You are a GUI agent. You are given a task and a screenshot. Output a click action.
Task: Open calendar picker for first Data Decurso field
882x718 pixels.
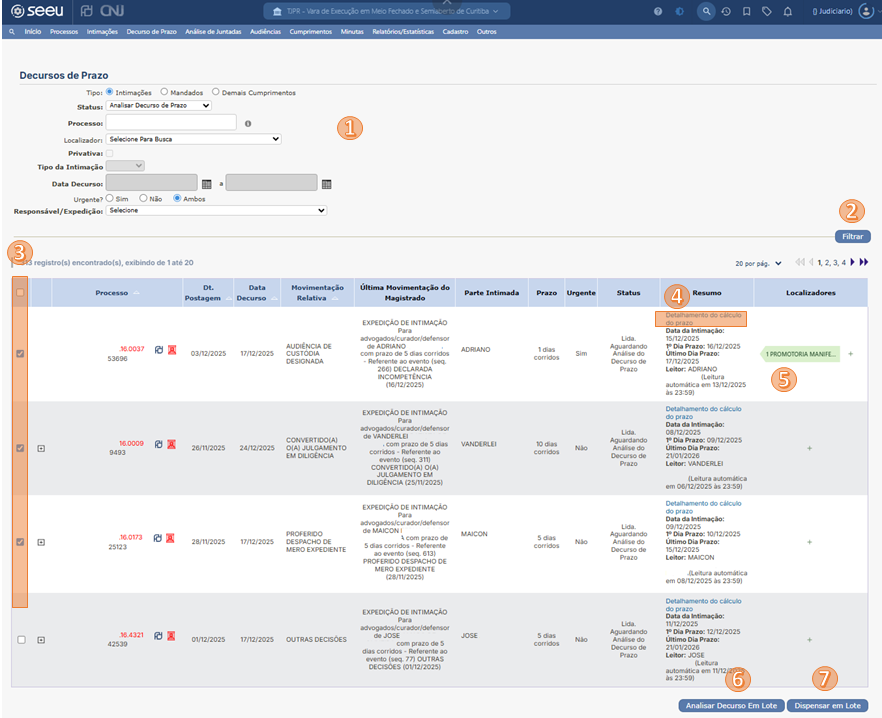click(x=207, y=183)
